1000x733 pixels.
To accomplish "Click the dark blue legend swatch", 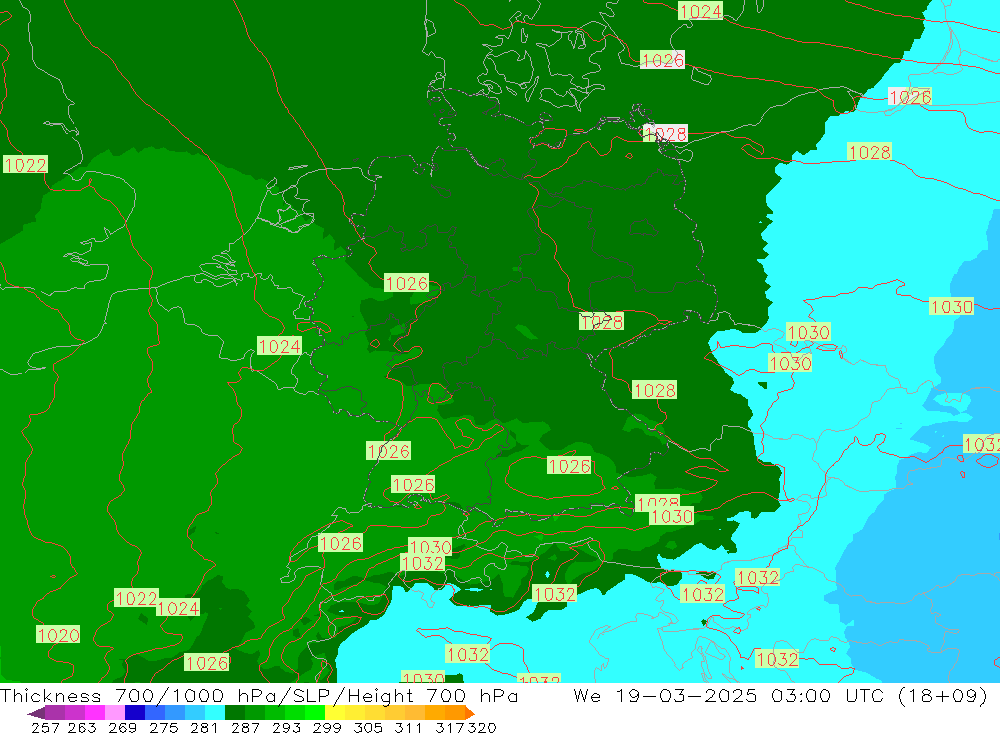I will tap(135, 713).
